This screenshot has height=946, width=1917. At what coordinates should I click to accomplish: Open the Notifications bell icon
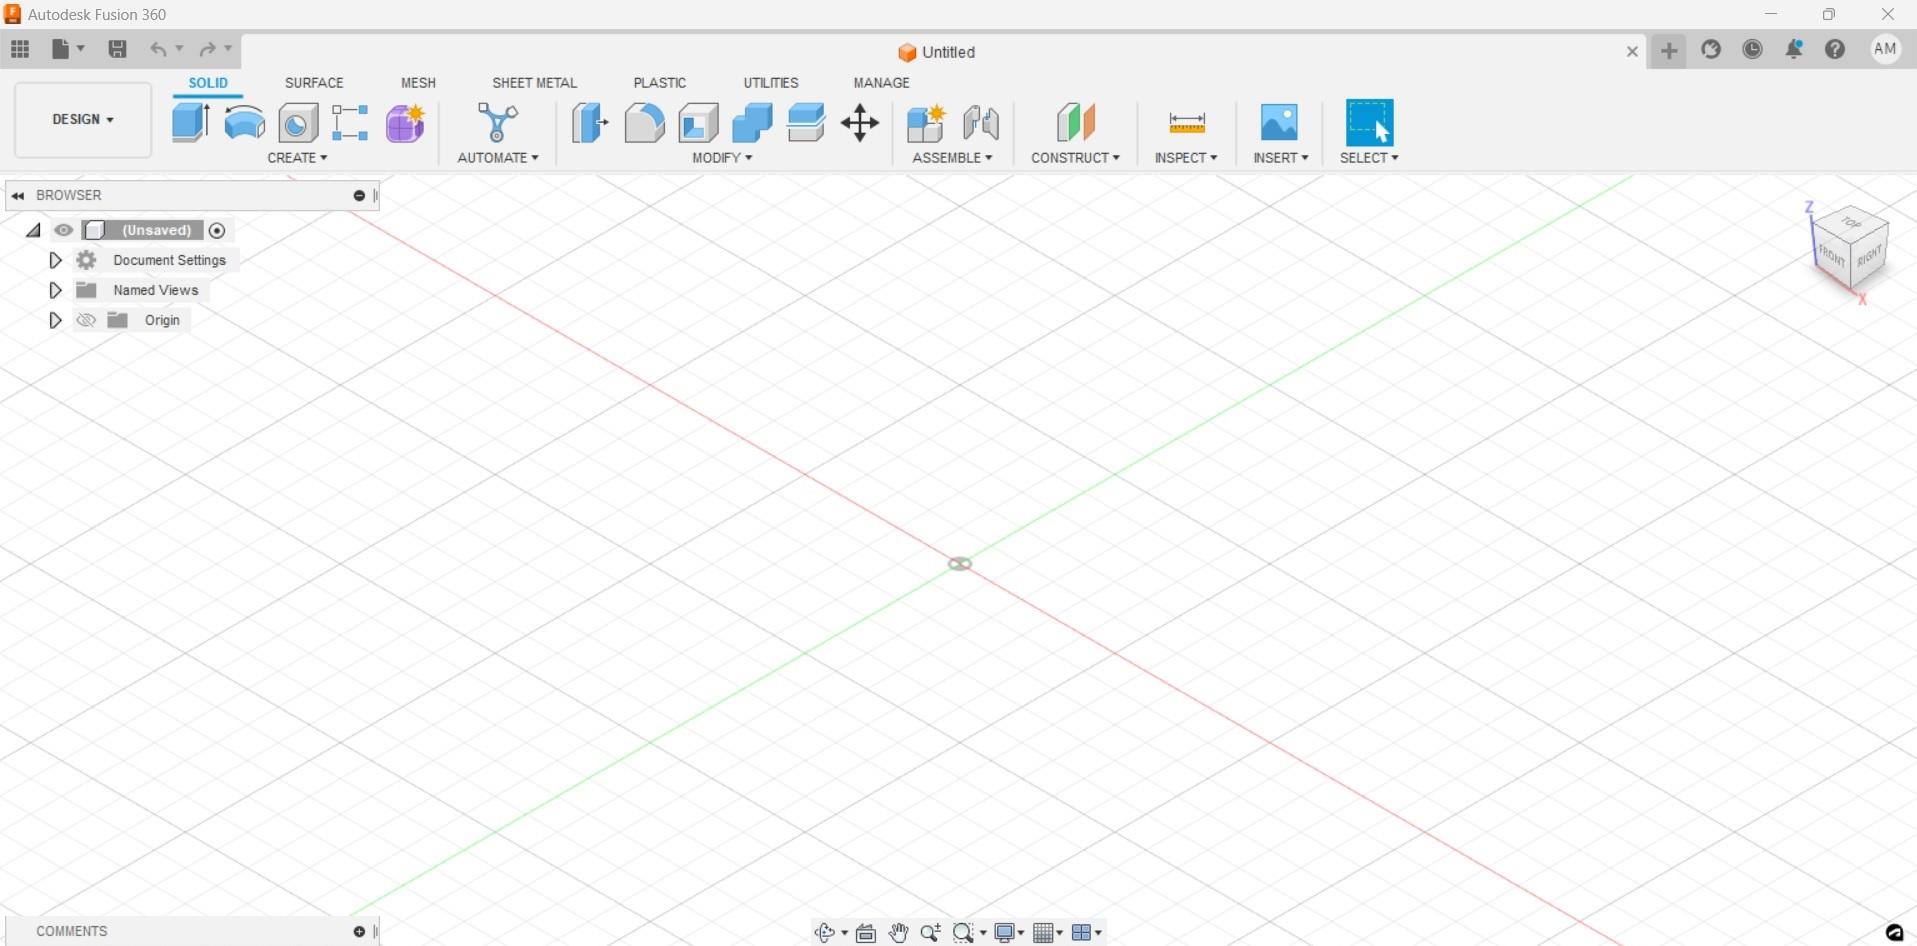pyautogui.click(x=1794, y=49)
